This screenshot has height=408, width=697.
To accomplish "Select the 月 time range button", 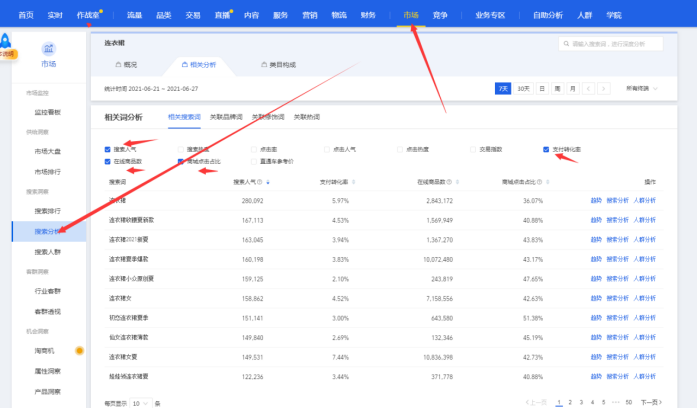I will click(573, 88).
